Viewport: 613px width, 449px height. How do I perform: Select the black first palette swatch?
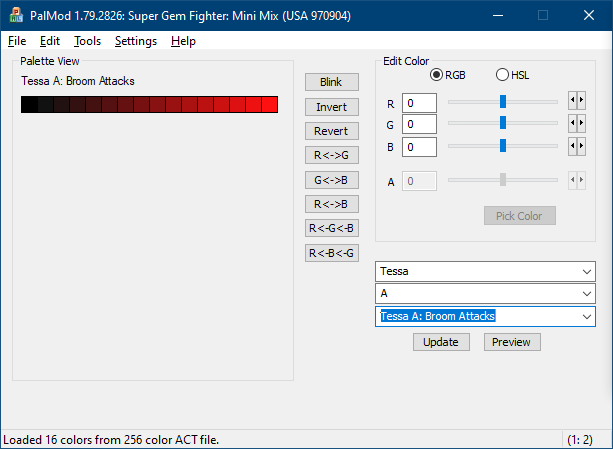(29, 105)
